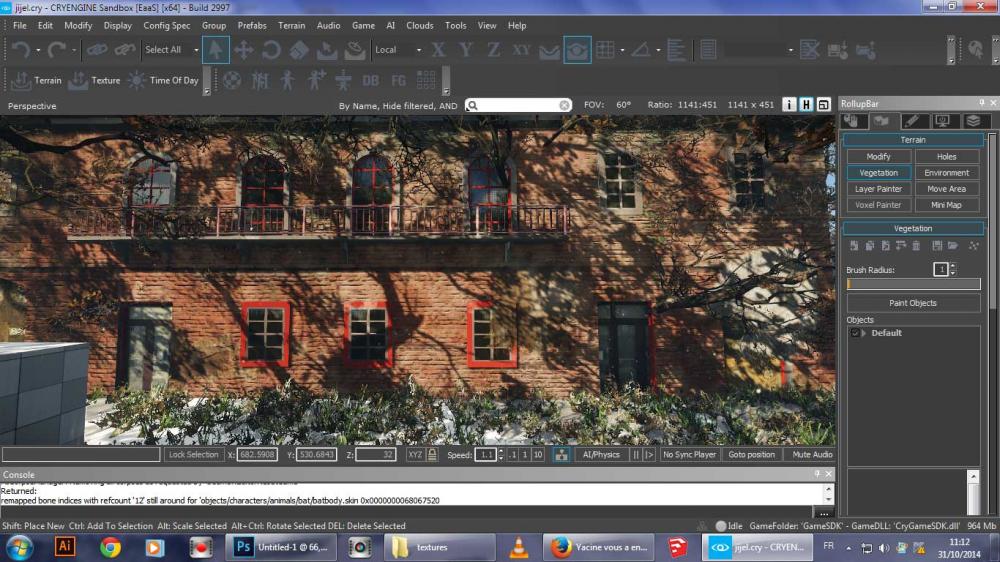Screen dimensions: 1000x562
Task: Open the Terrain menu
Action: (291, 26)
